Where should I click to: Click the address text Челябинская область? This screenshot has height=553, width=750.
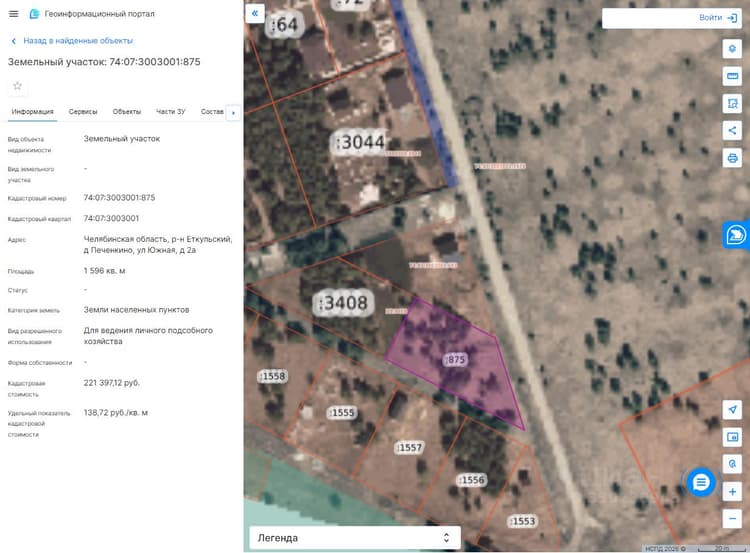click(x=158, y=244)
